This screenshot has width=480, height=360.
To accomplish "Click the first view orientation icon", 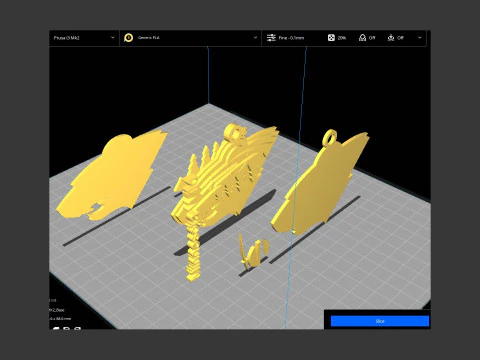I will point(56,328).
